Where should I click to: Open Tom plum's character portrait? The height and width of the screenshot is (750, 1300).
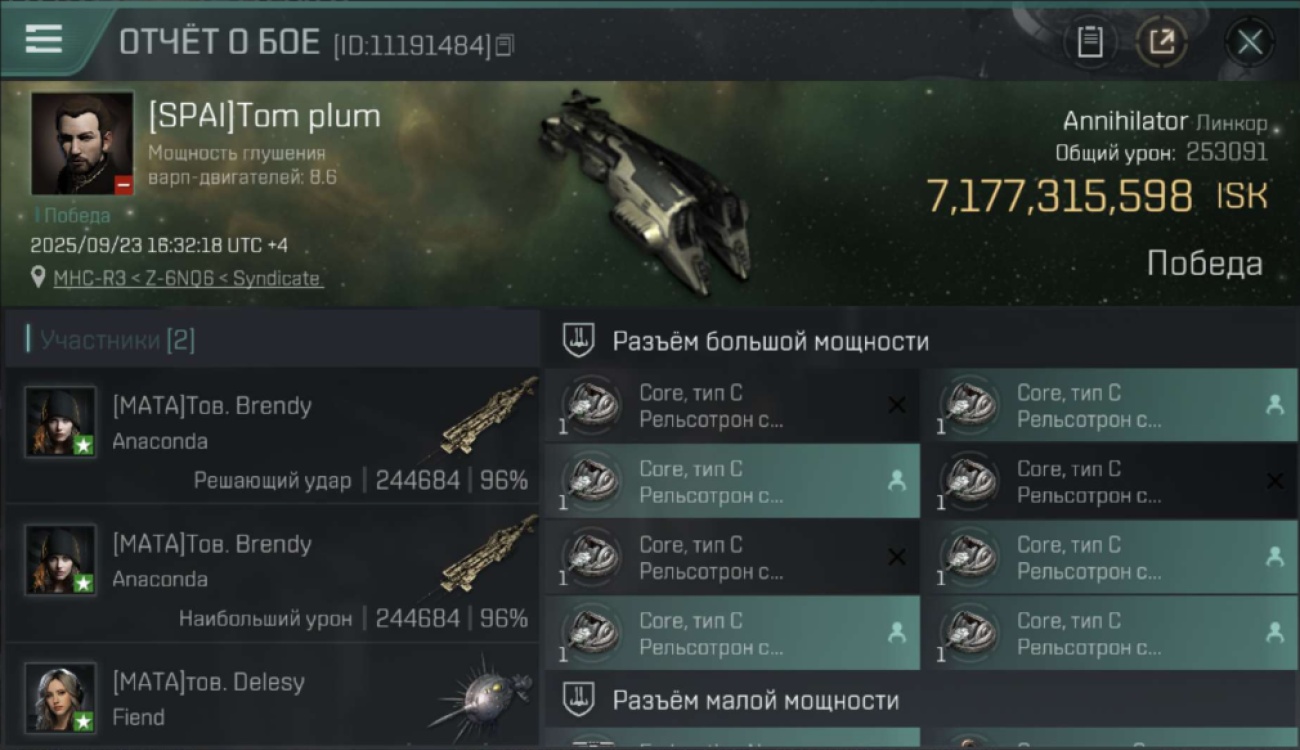(x=82, y=144)
